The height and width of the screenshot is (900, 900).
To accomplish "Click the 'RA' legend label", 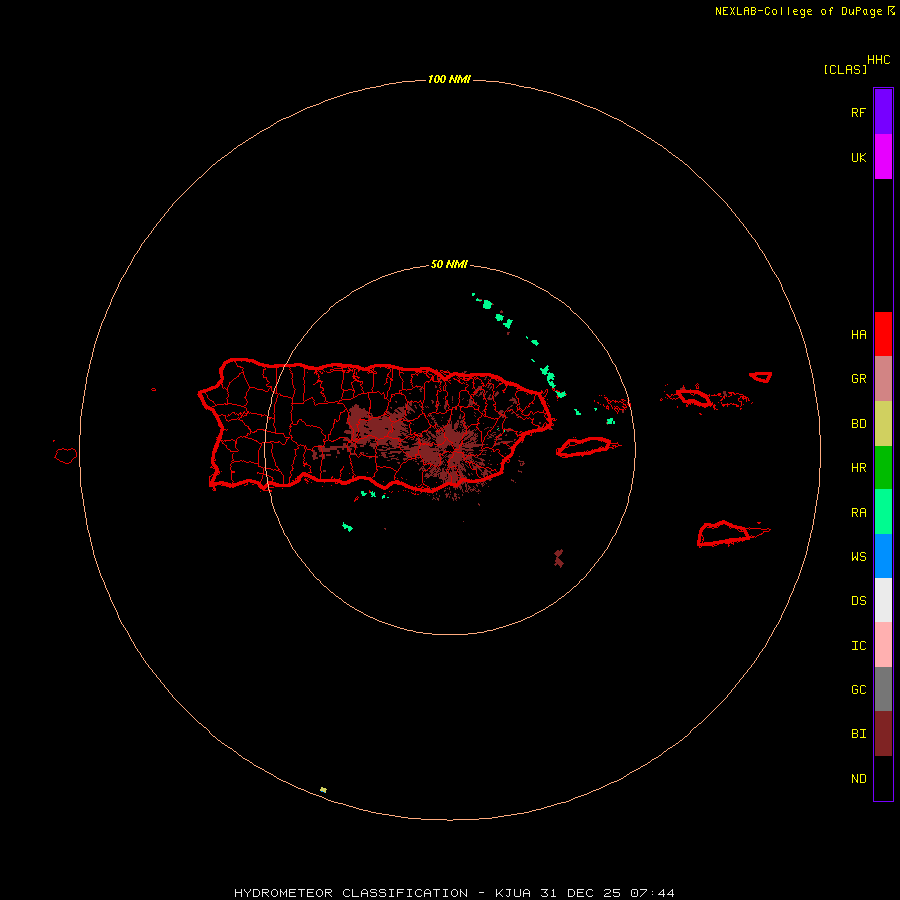I will [858, 513].
